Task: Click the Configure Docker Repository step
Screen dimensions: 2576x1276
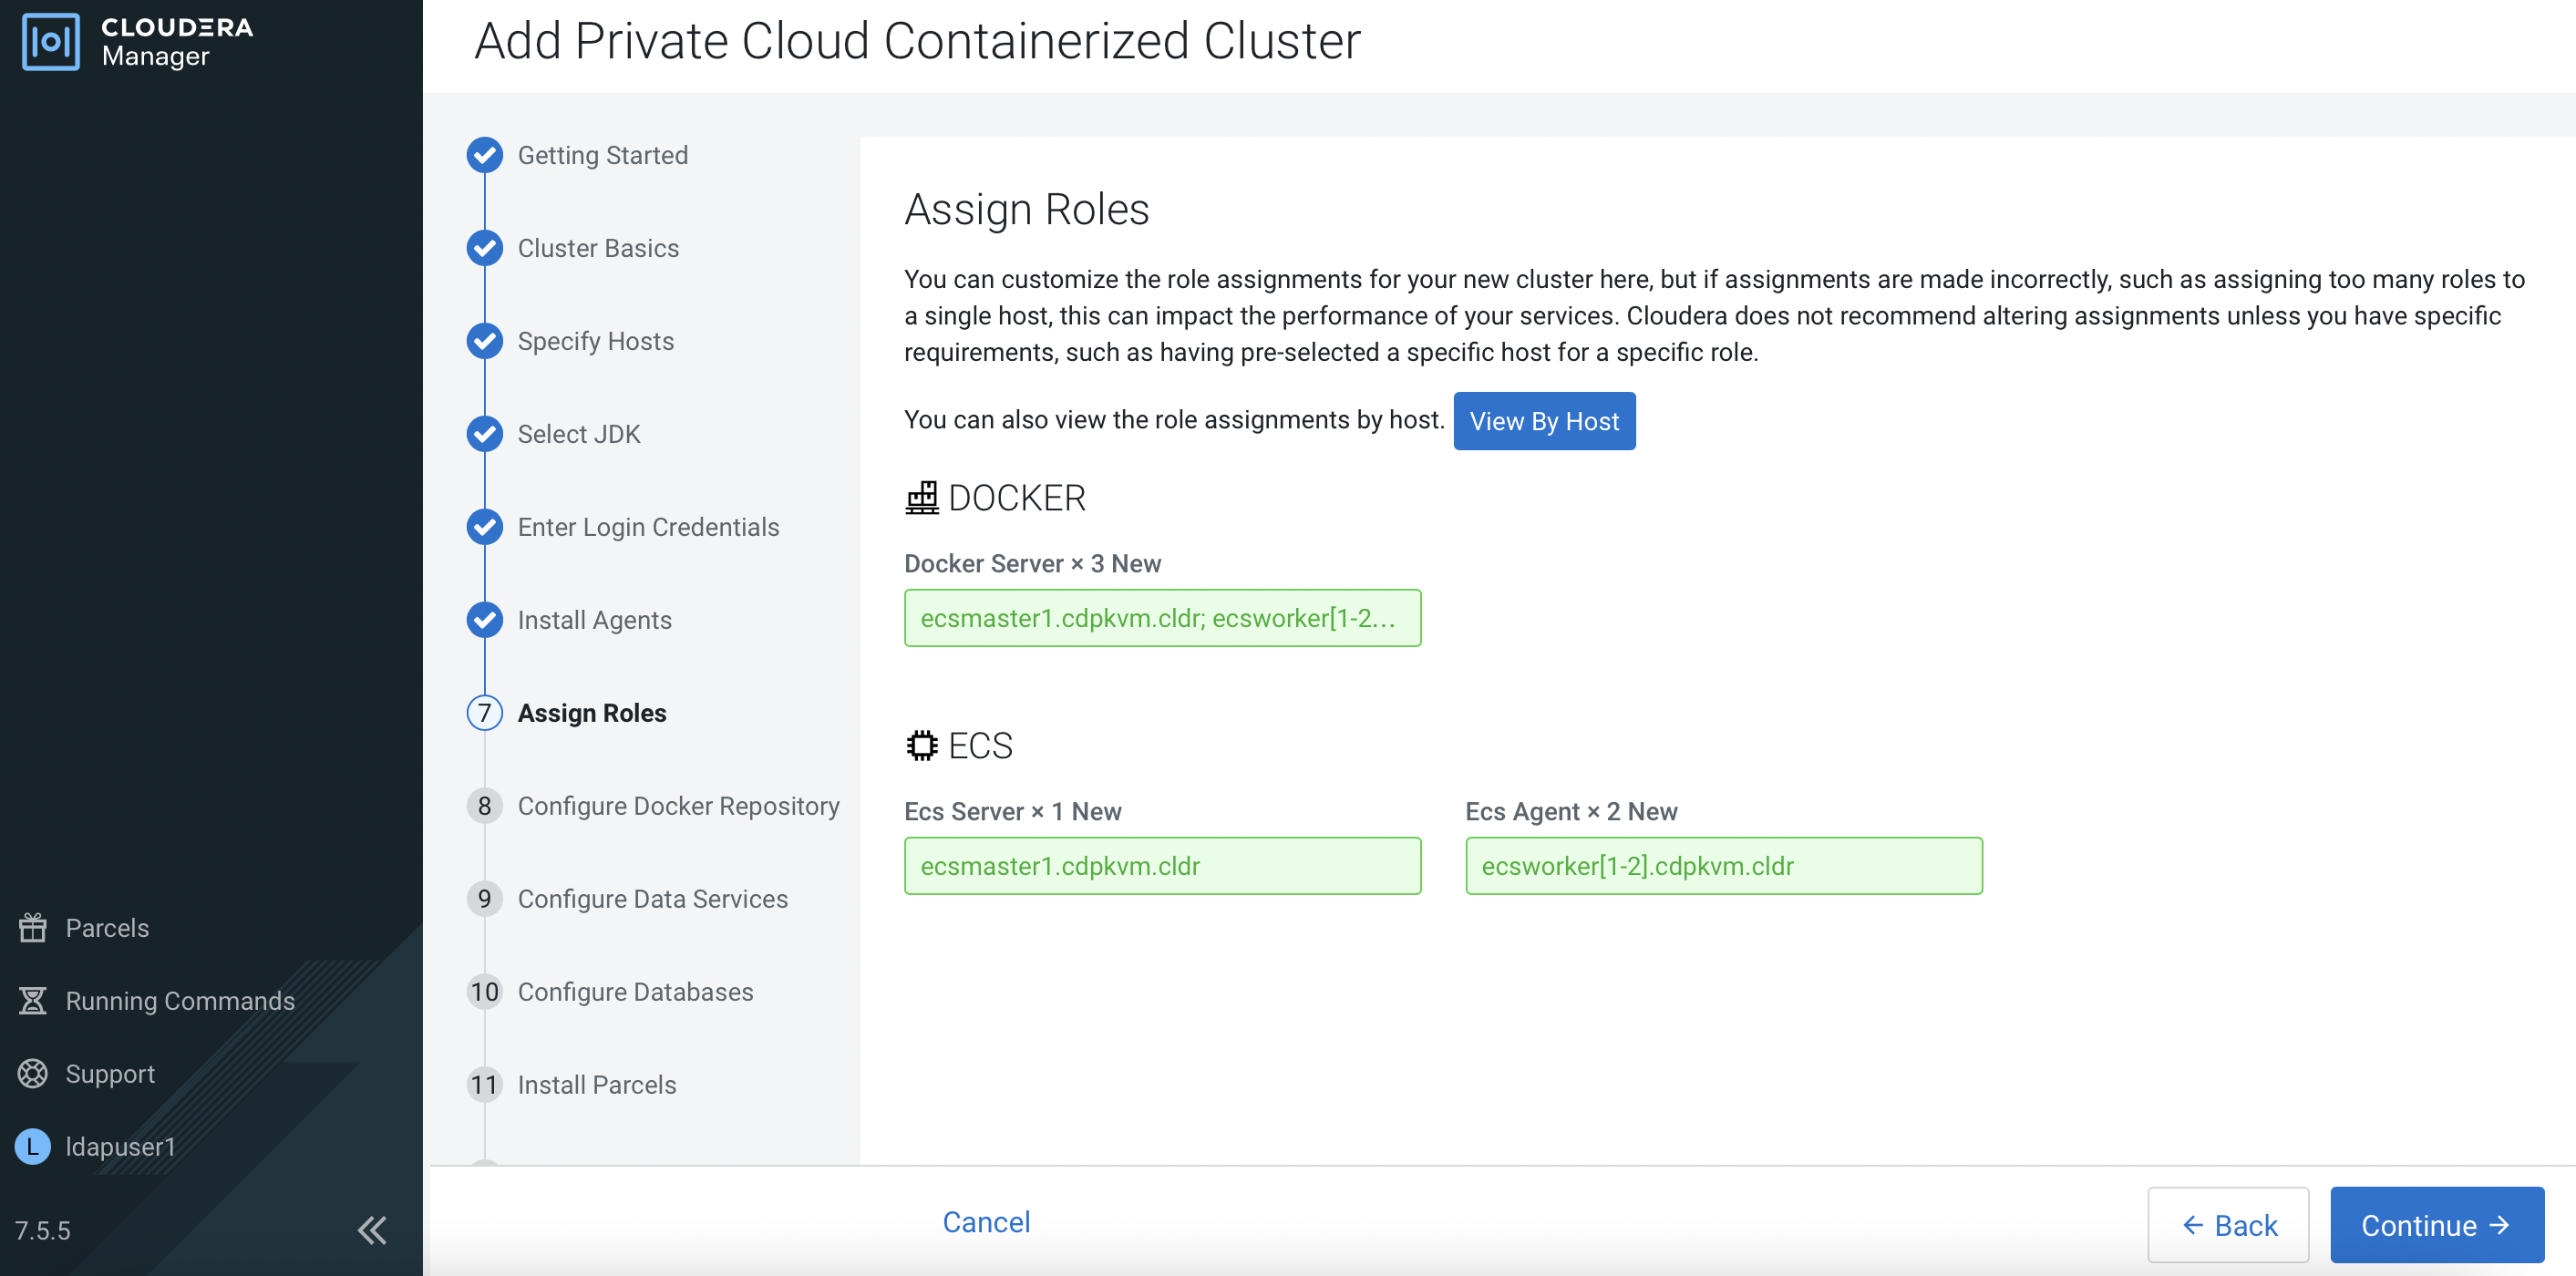Action: click(678, 806)
